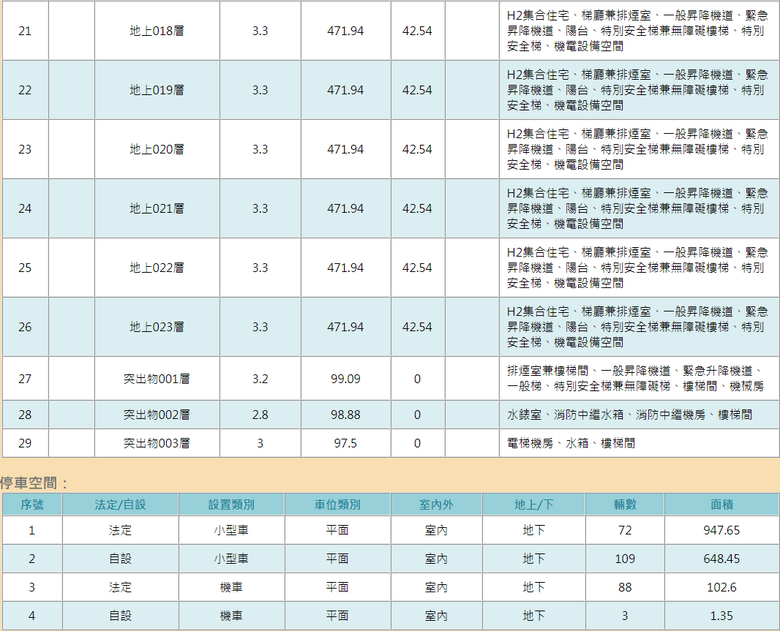The height and width of the screenshot is (631, 780).
Task: Click parking count 109
Action: coord(625,559)
